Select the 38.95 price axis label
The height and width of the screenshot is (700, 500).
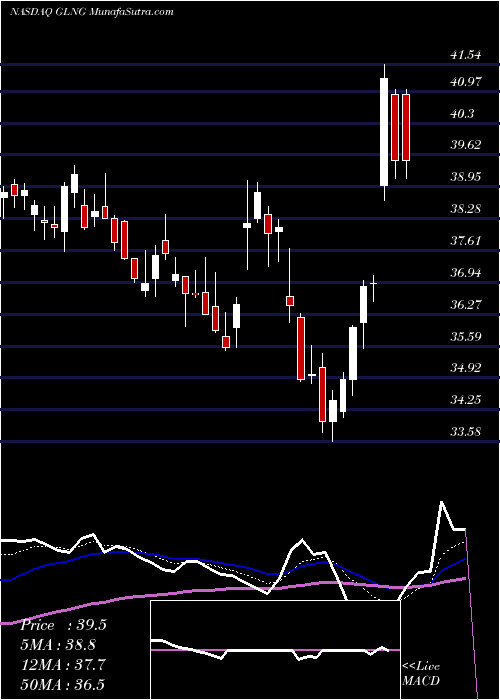pyautogui.click(x=466, y=177)
